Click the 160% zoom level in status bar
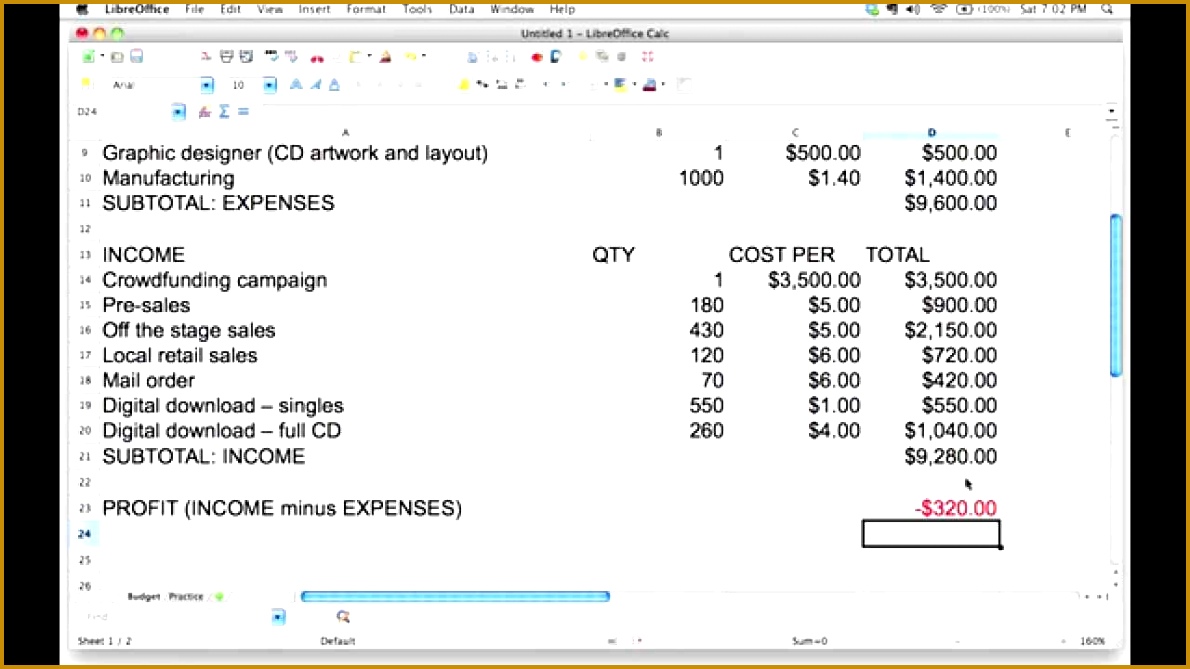Image resolution: width=1190 pixels, height=669 pixels. tap(1092, 641)
